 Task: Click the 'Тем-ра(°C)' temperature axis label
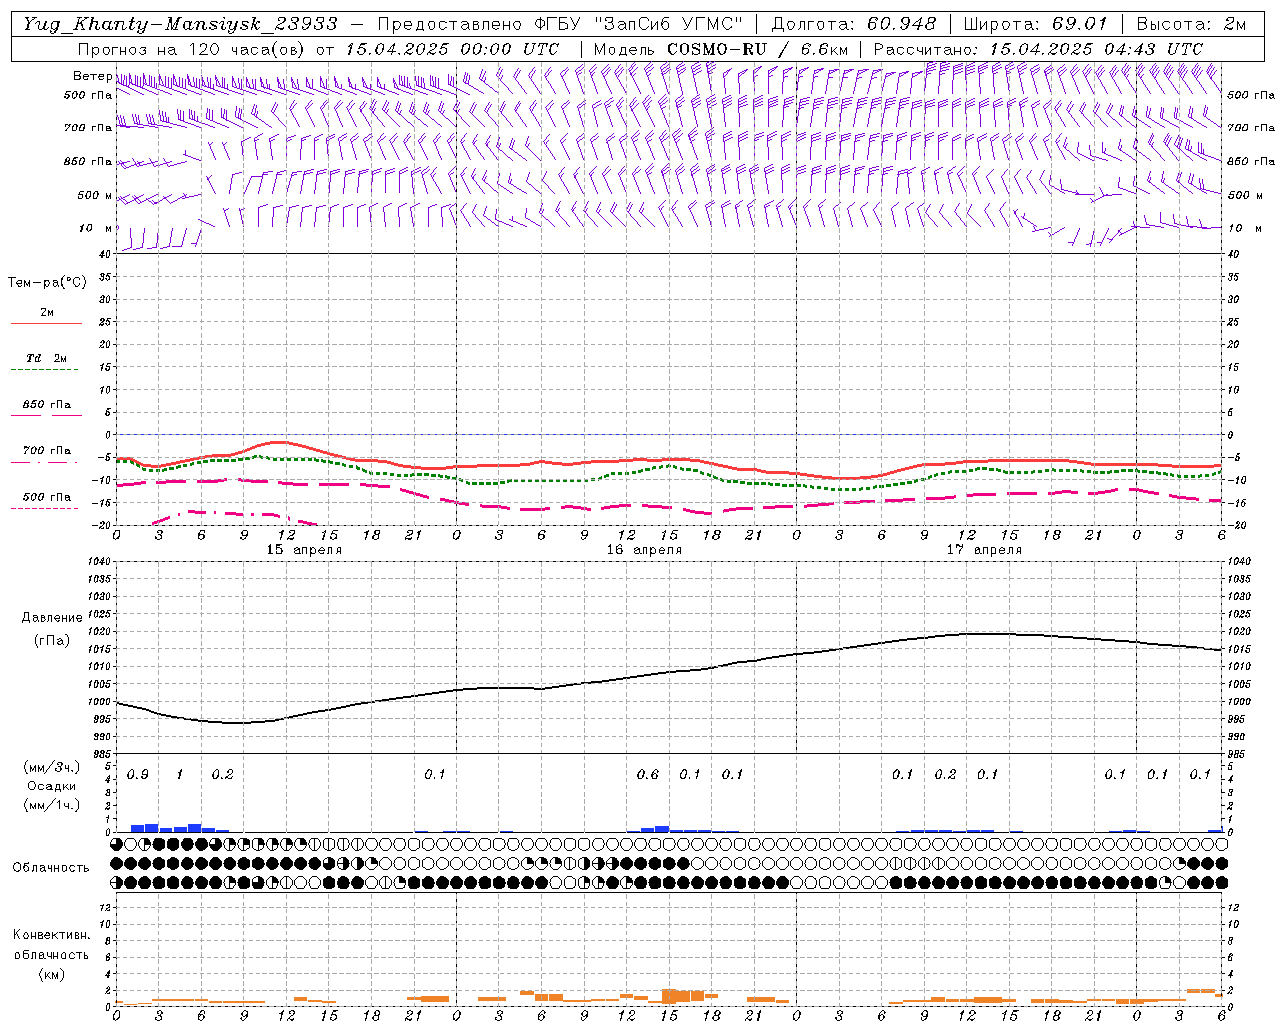(47, 283)
